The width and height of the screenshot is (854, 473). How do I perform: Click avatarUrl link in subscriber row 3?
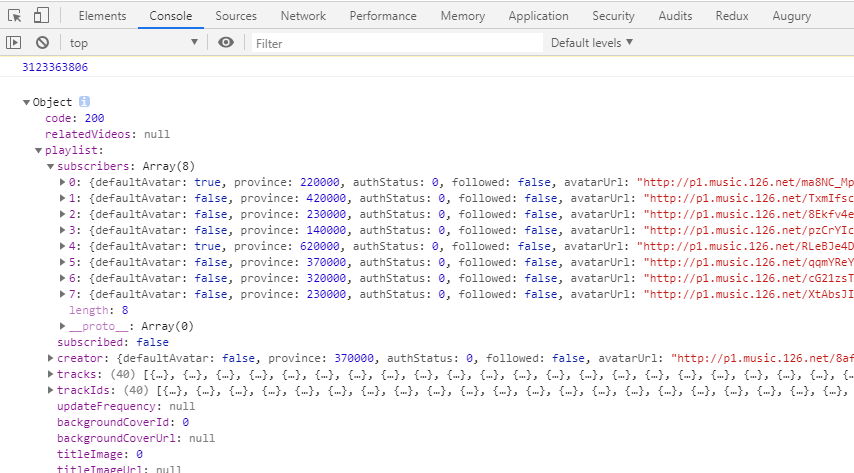[x=748, y=230]
